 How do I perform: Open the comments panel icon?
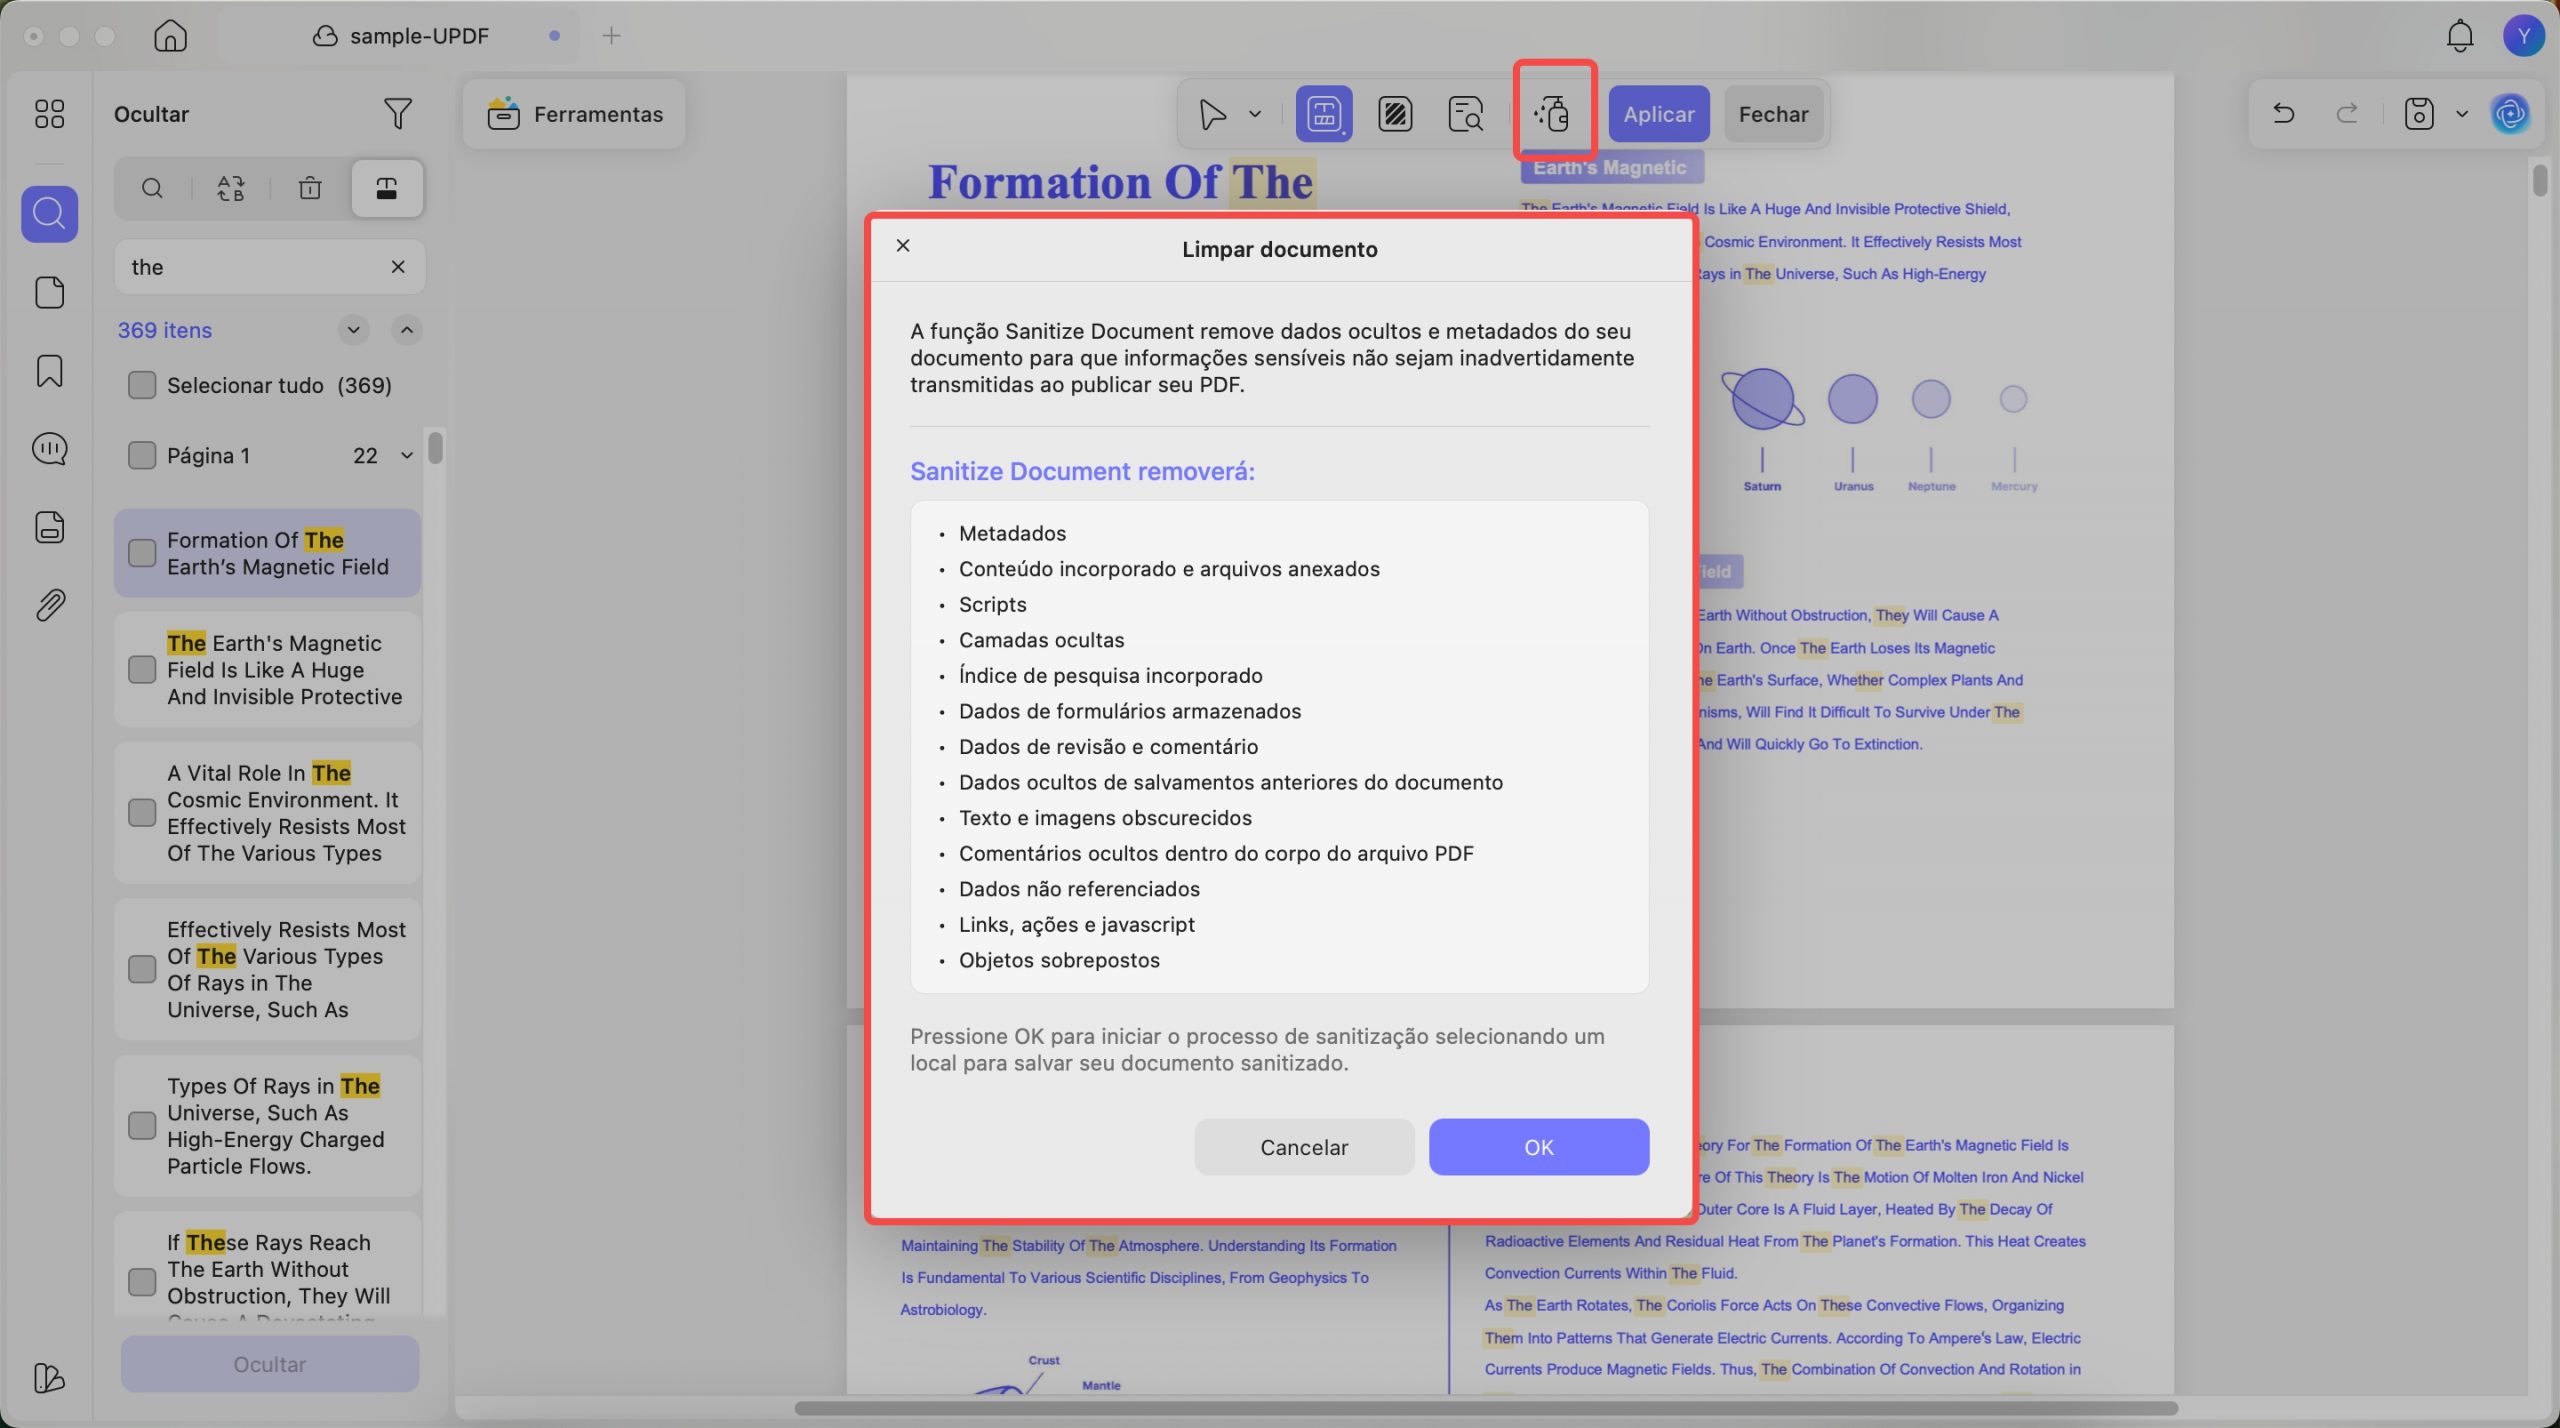point(49,449)
